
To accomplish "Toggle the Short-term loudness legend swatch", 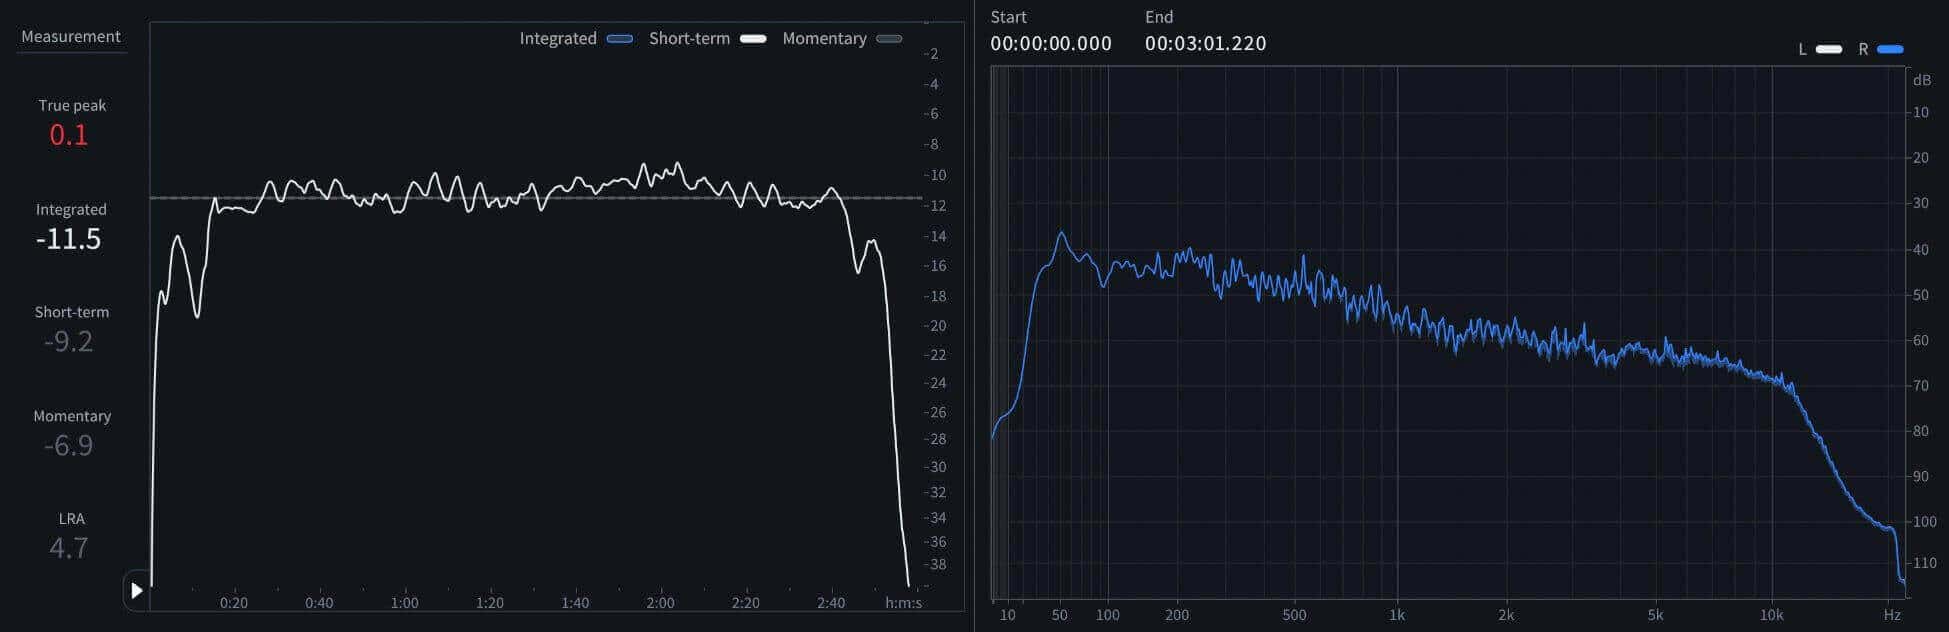I will pos(753,39).
